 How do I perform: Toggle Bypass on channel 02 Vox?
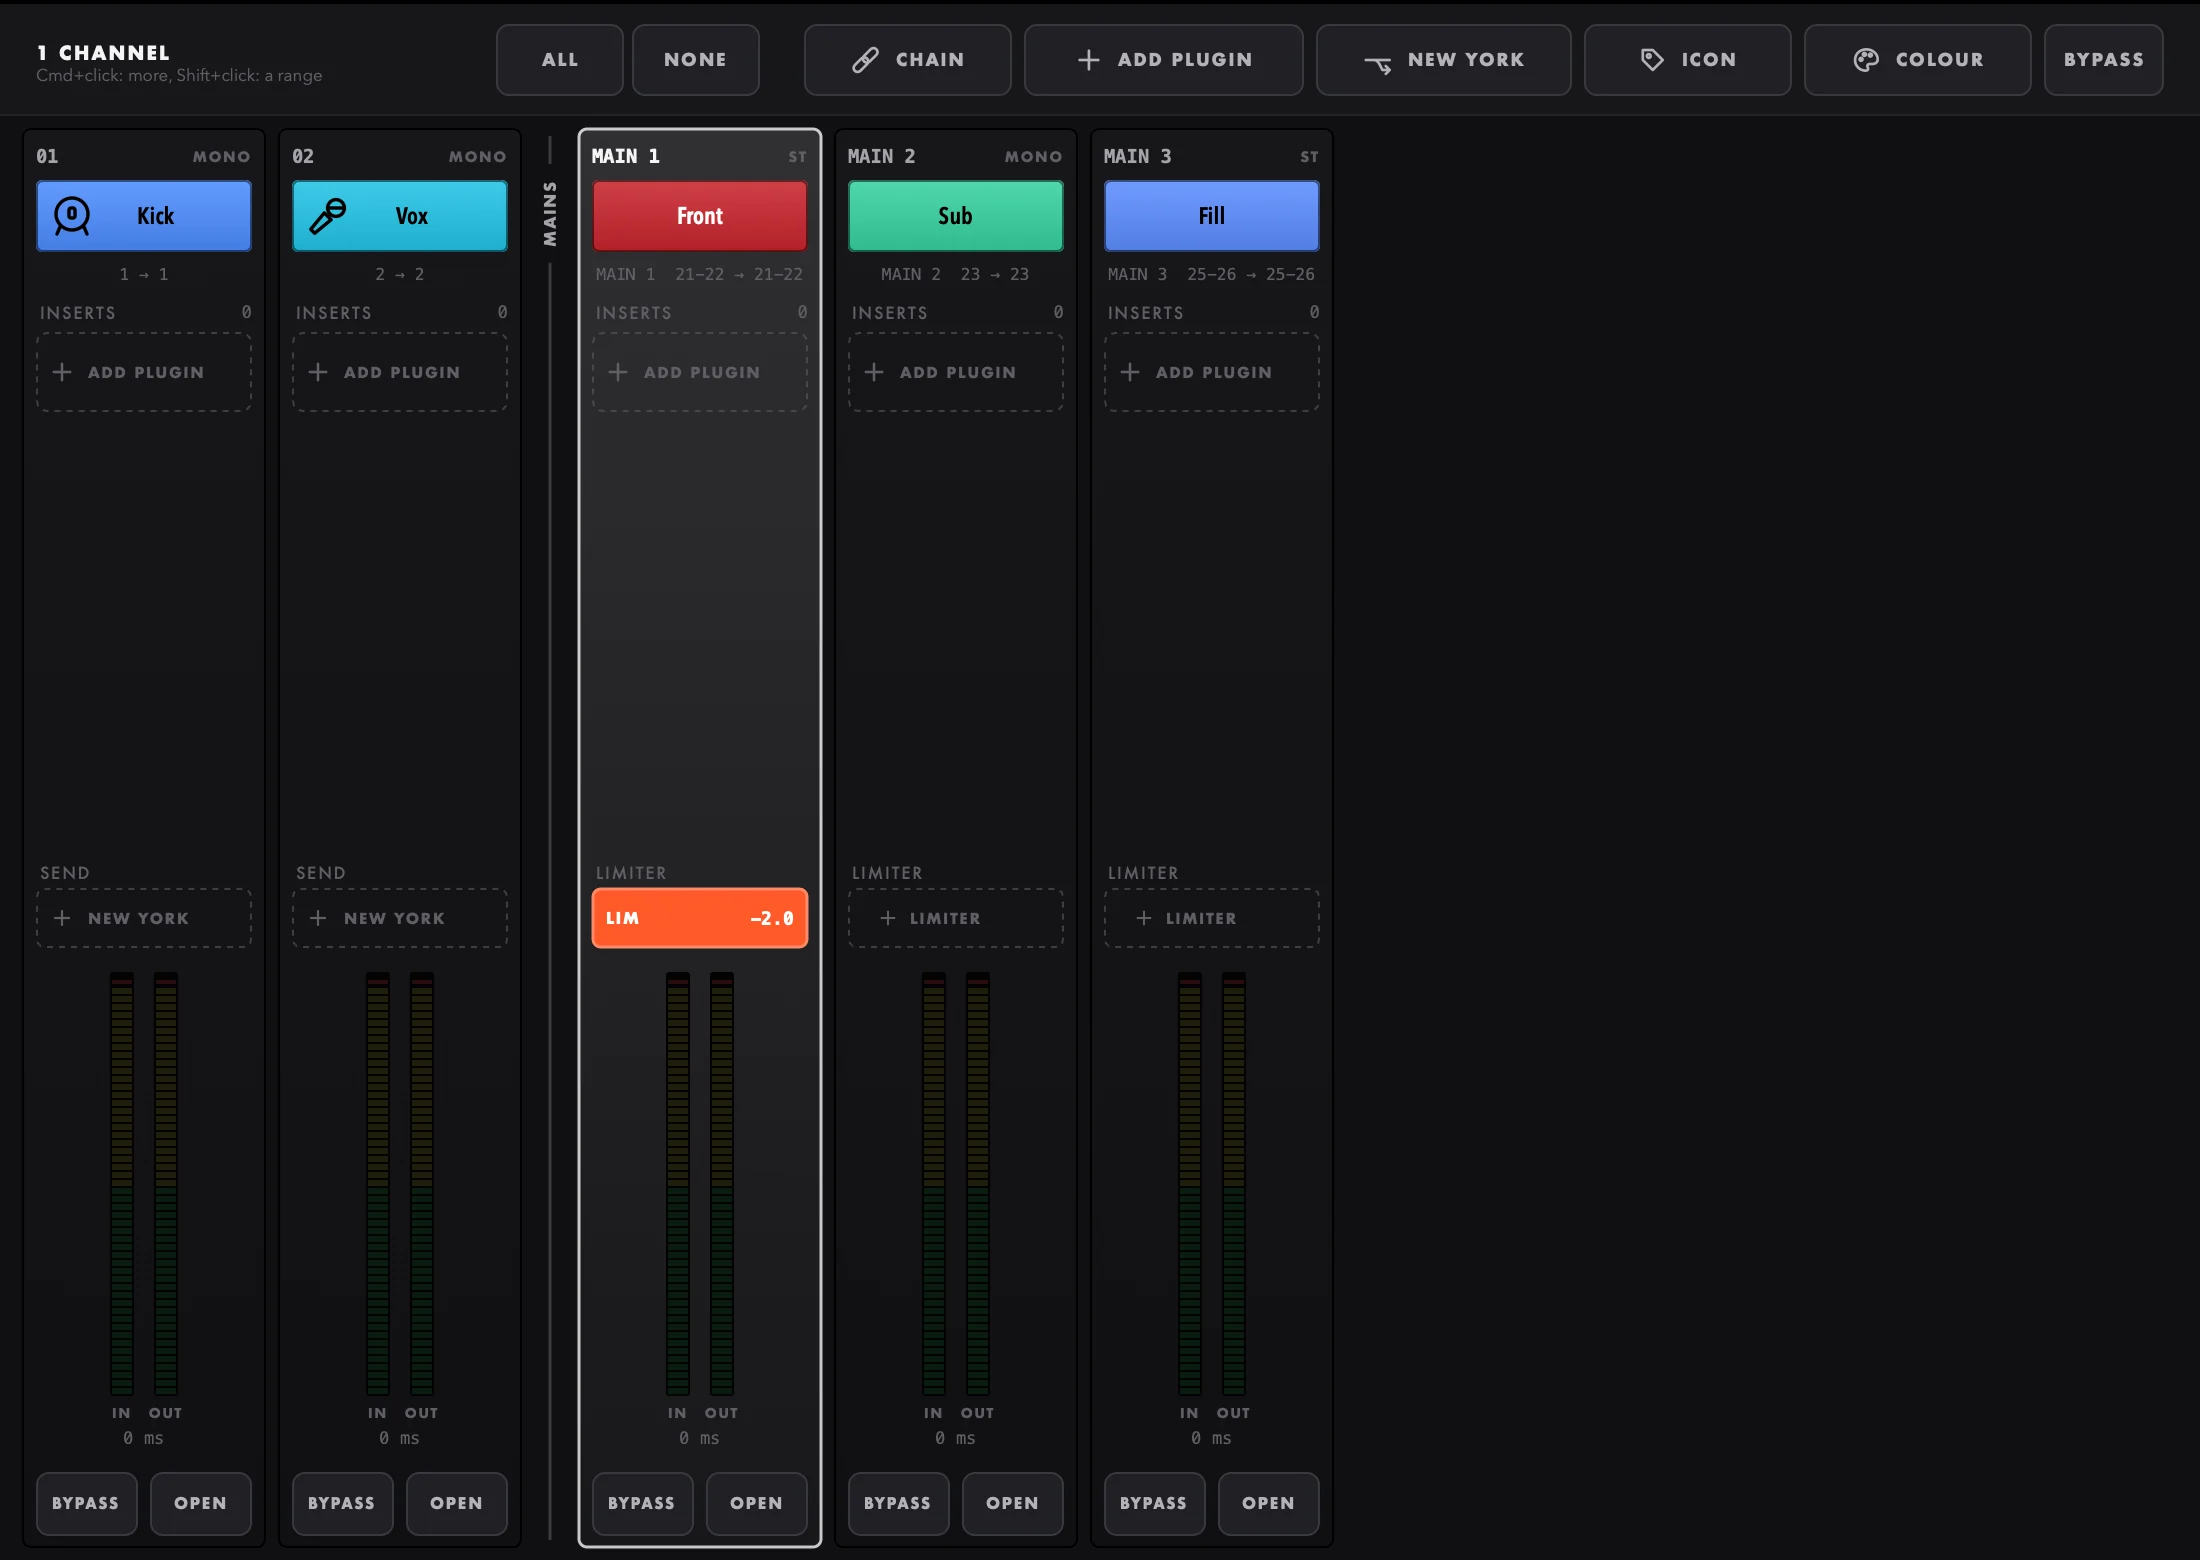click(x=342, y=1503)
